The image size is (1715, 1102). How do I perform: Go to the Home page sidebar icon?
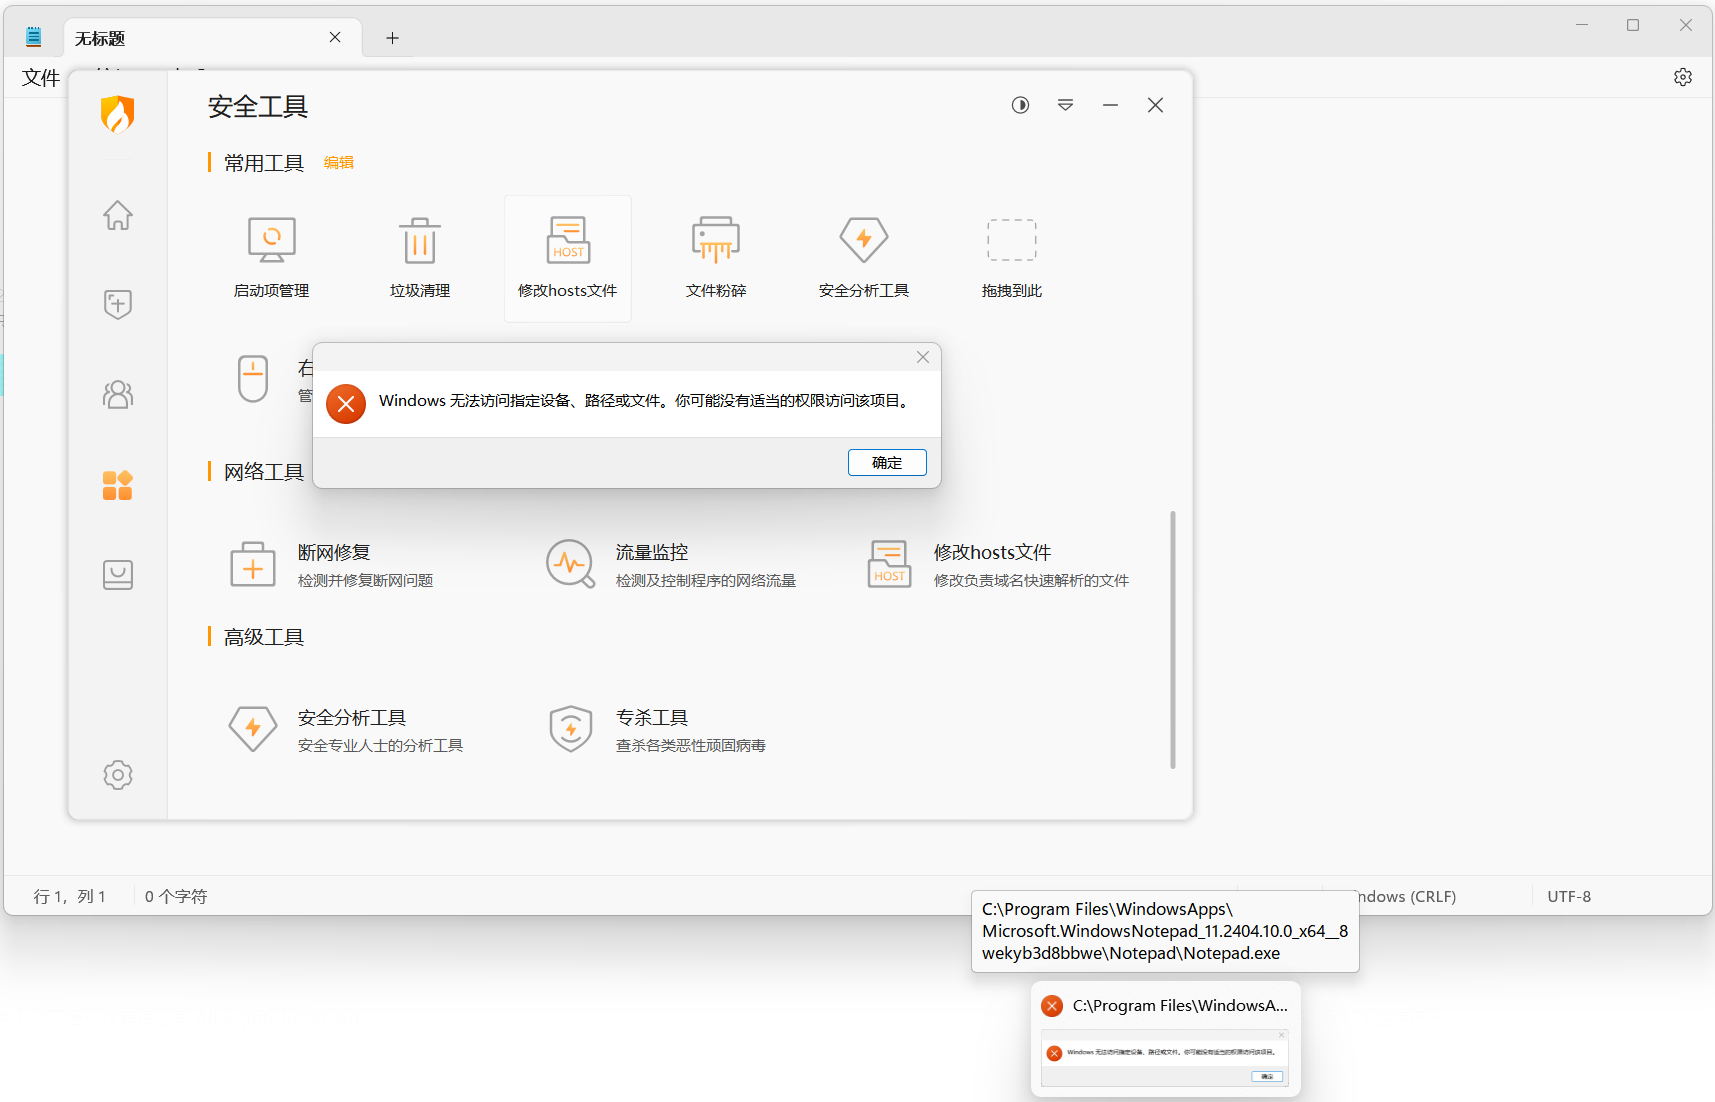(118, 215)
